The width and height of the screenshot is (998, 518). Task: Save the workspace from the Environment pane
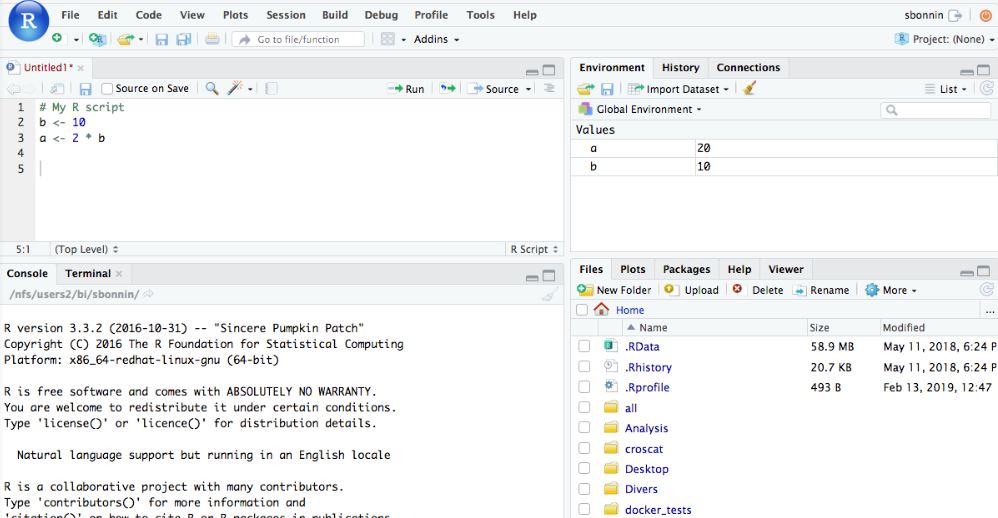[x=607, y=89]
